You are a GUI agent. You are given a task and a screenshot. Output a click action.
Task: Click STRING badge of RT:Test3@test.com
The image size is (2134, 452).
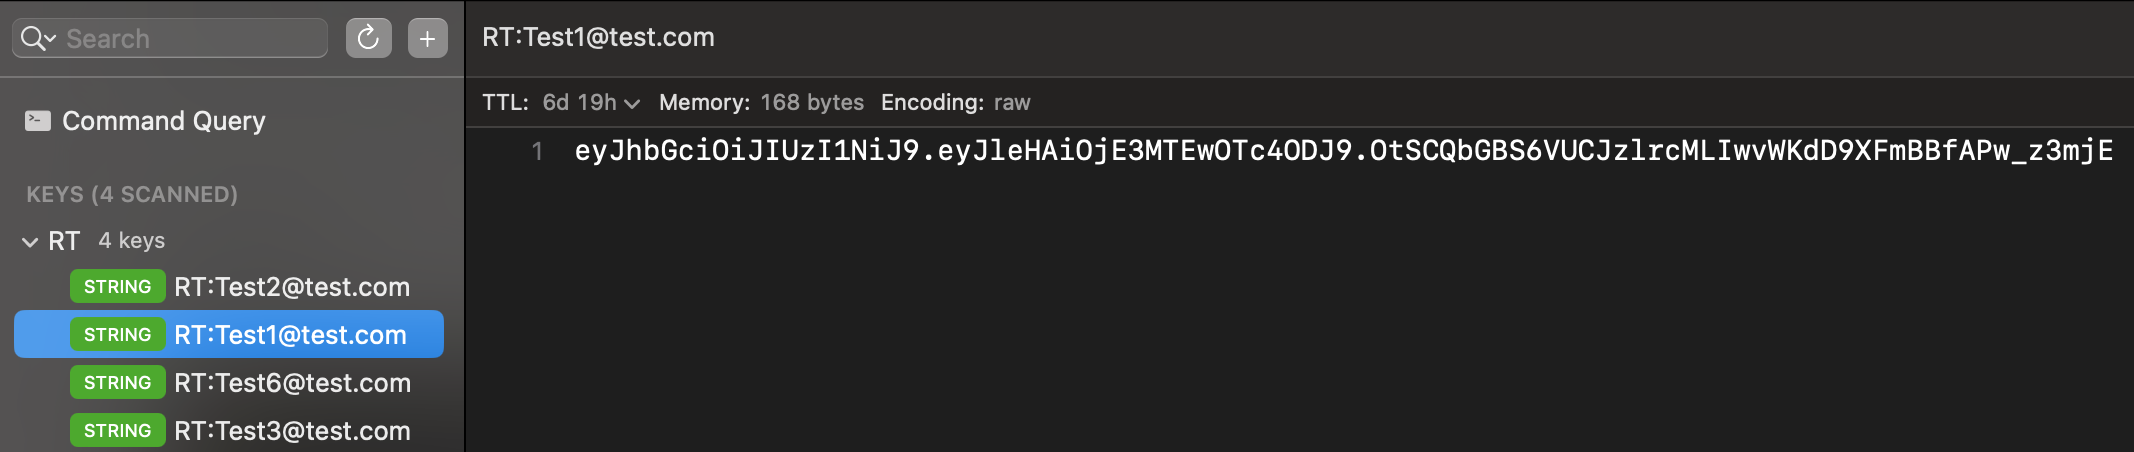[x=118, y=431]
